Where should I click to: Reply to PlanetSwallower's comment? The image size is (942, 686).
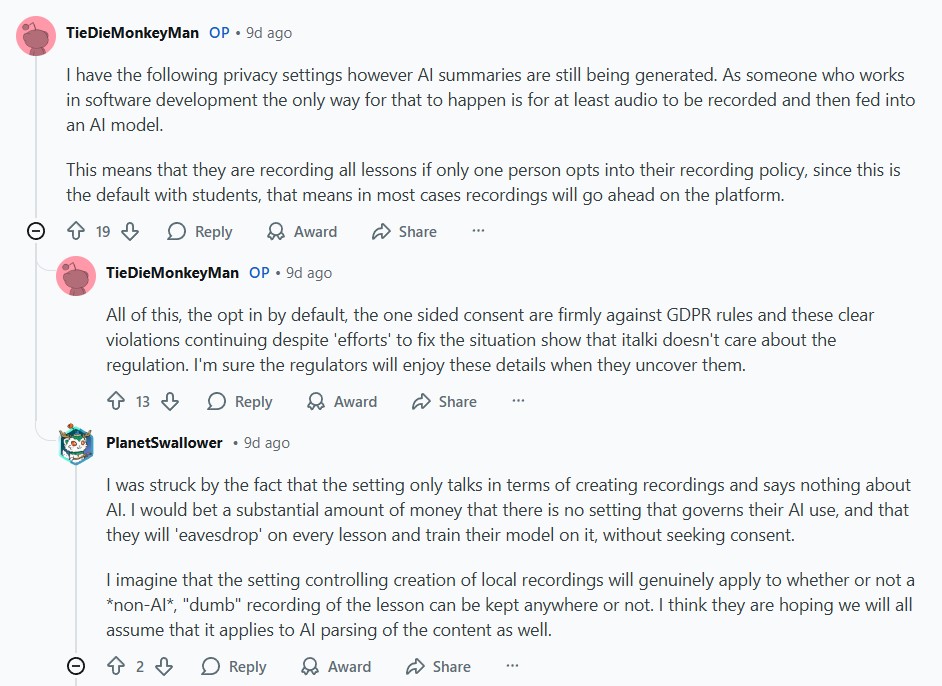[234, 666]
